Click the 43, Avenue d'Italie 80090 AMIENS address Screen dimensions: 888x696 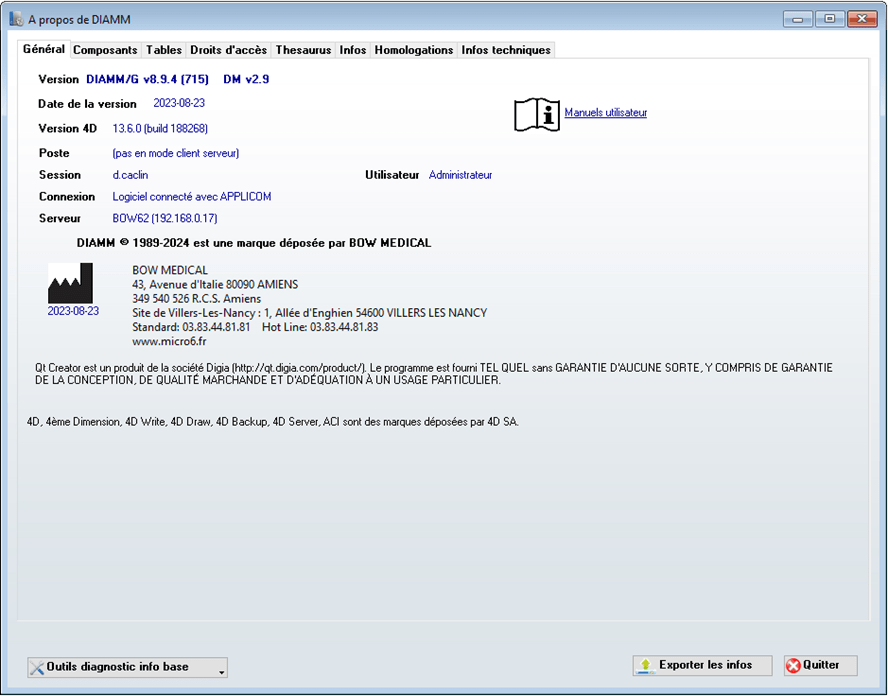(215, 284)
